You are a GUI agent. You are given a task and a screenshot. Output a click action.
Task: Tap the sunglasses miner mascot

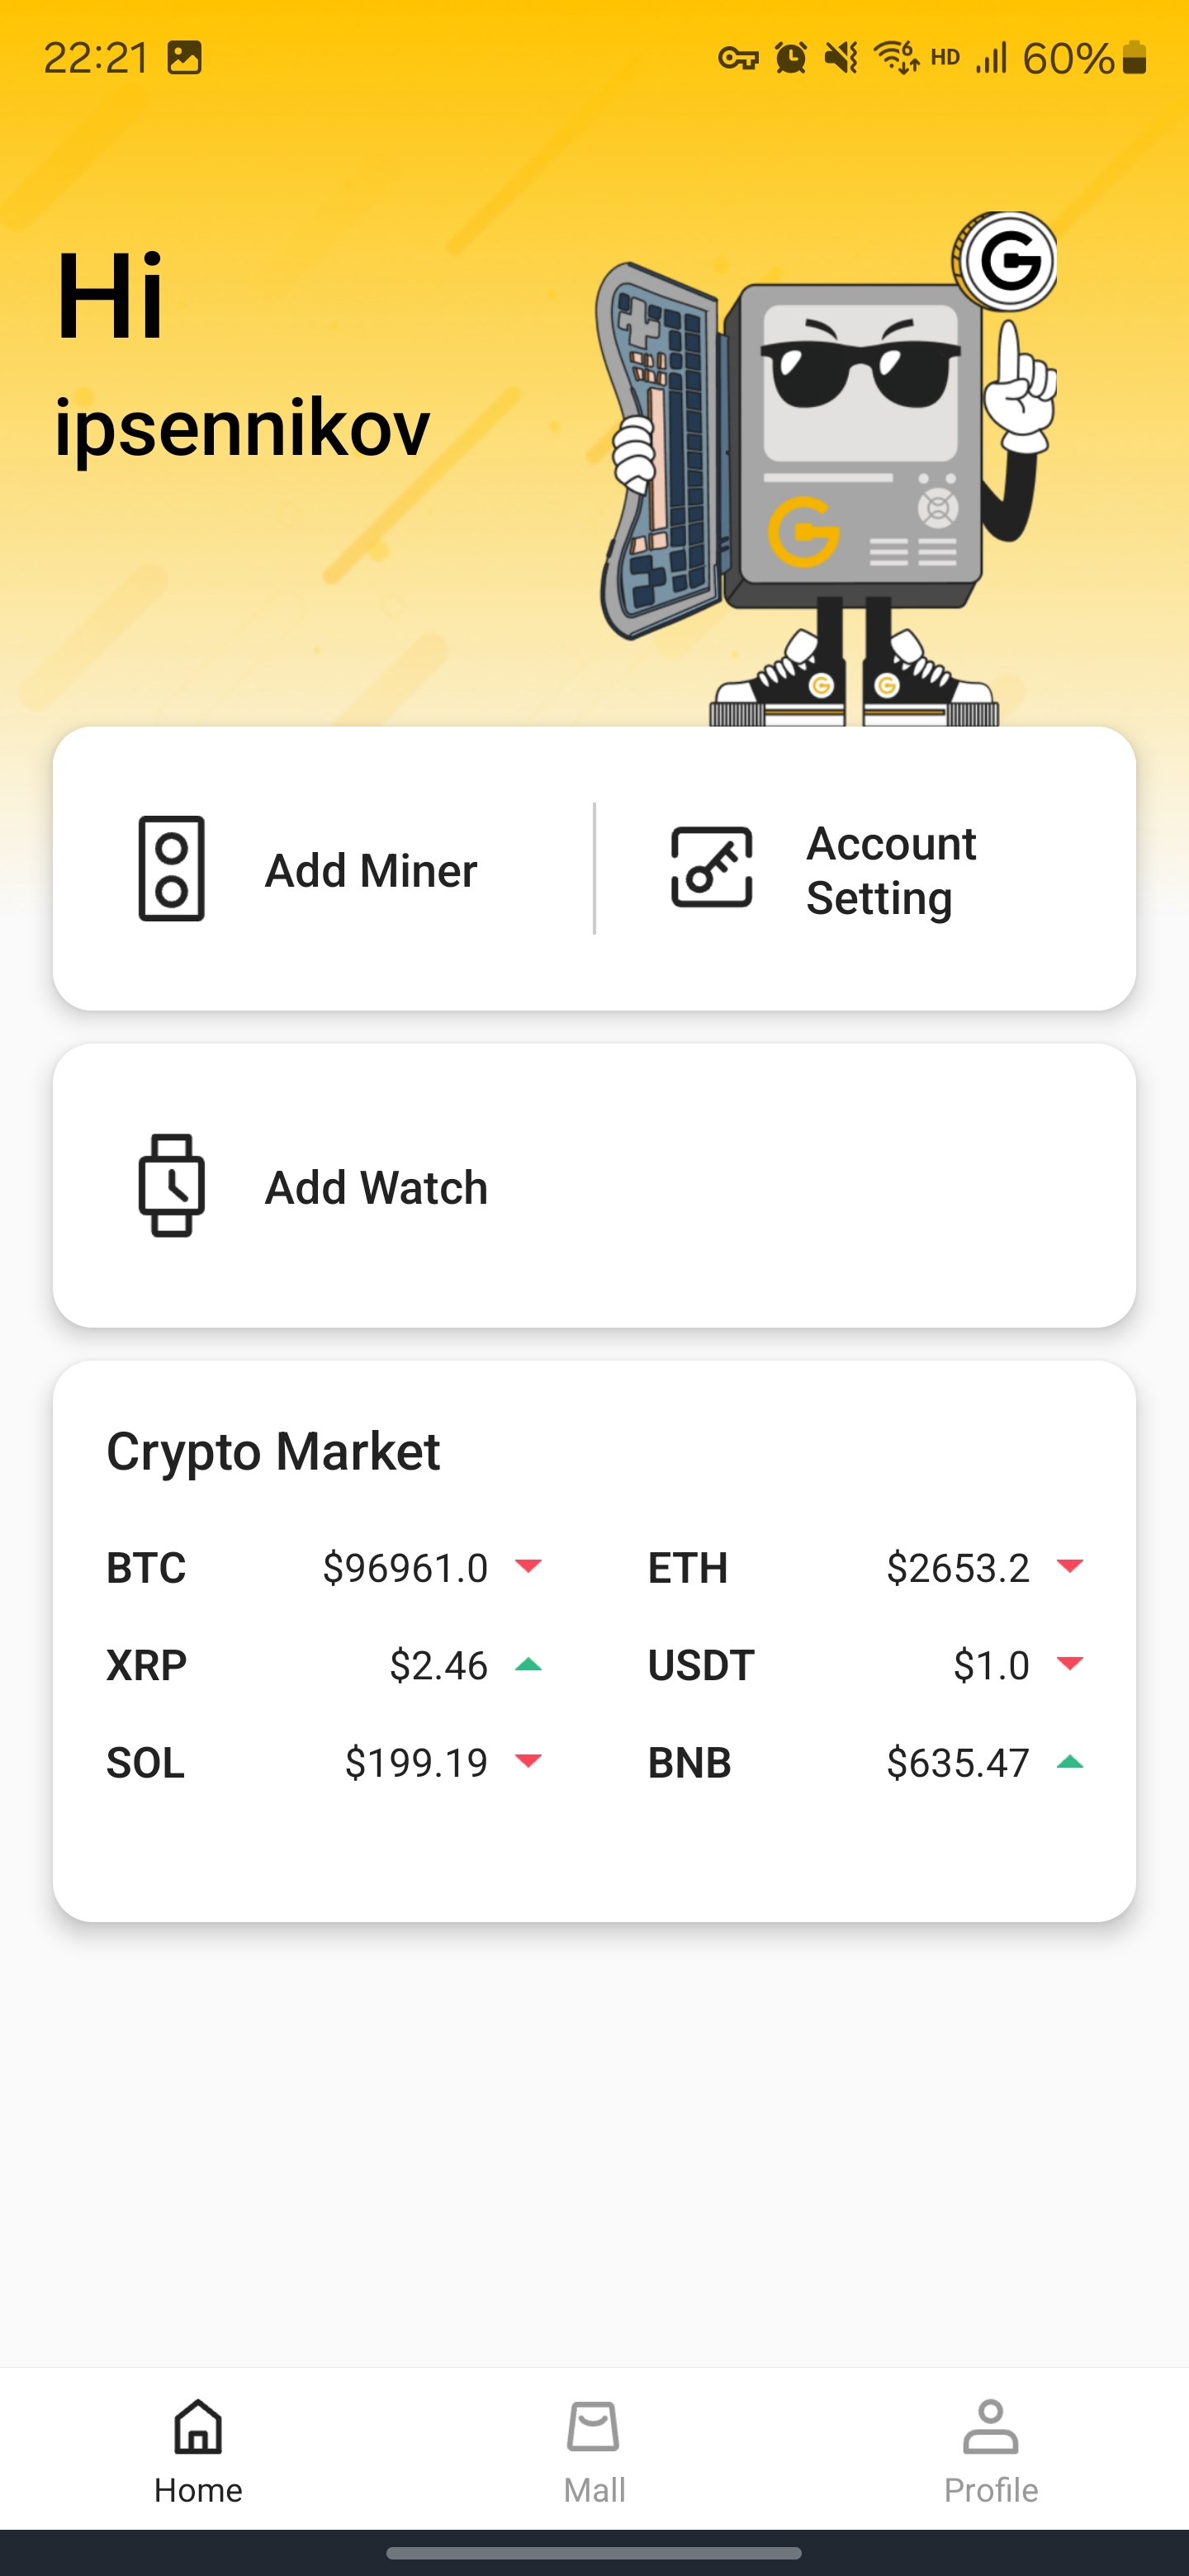tap(830, 470)
